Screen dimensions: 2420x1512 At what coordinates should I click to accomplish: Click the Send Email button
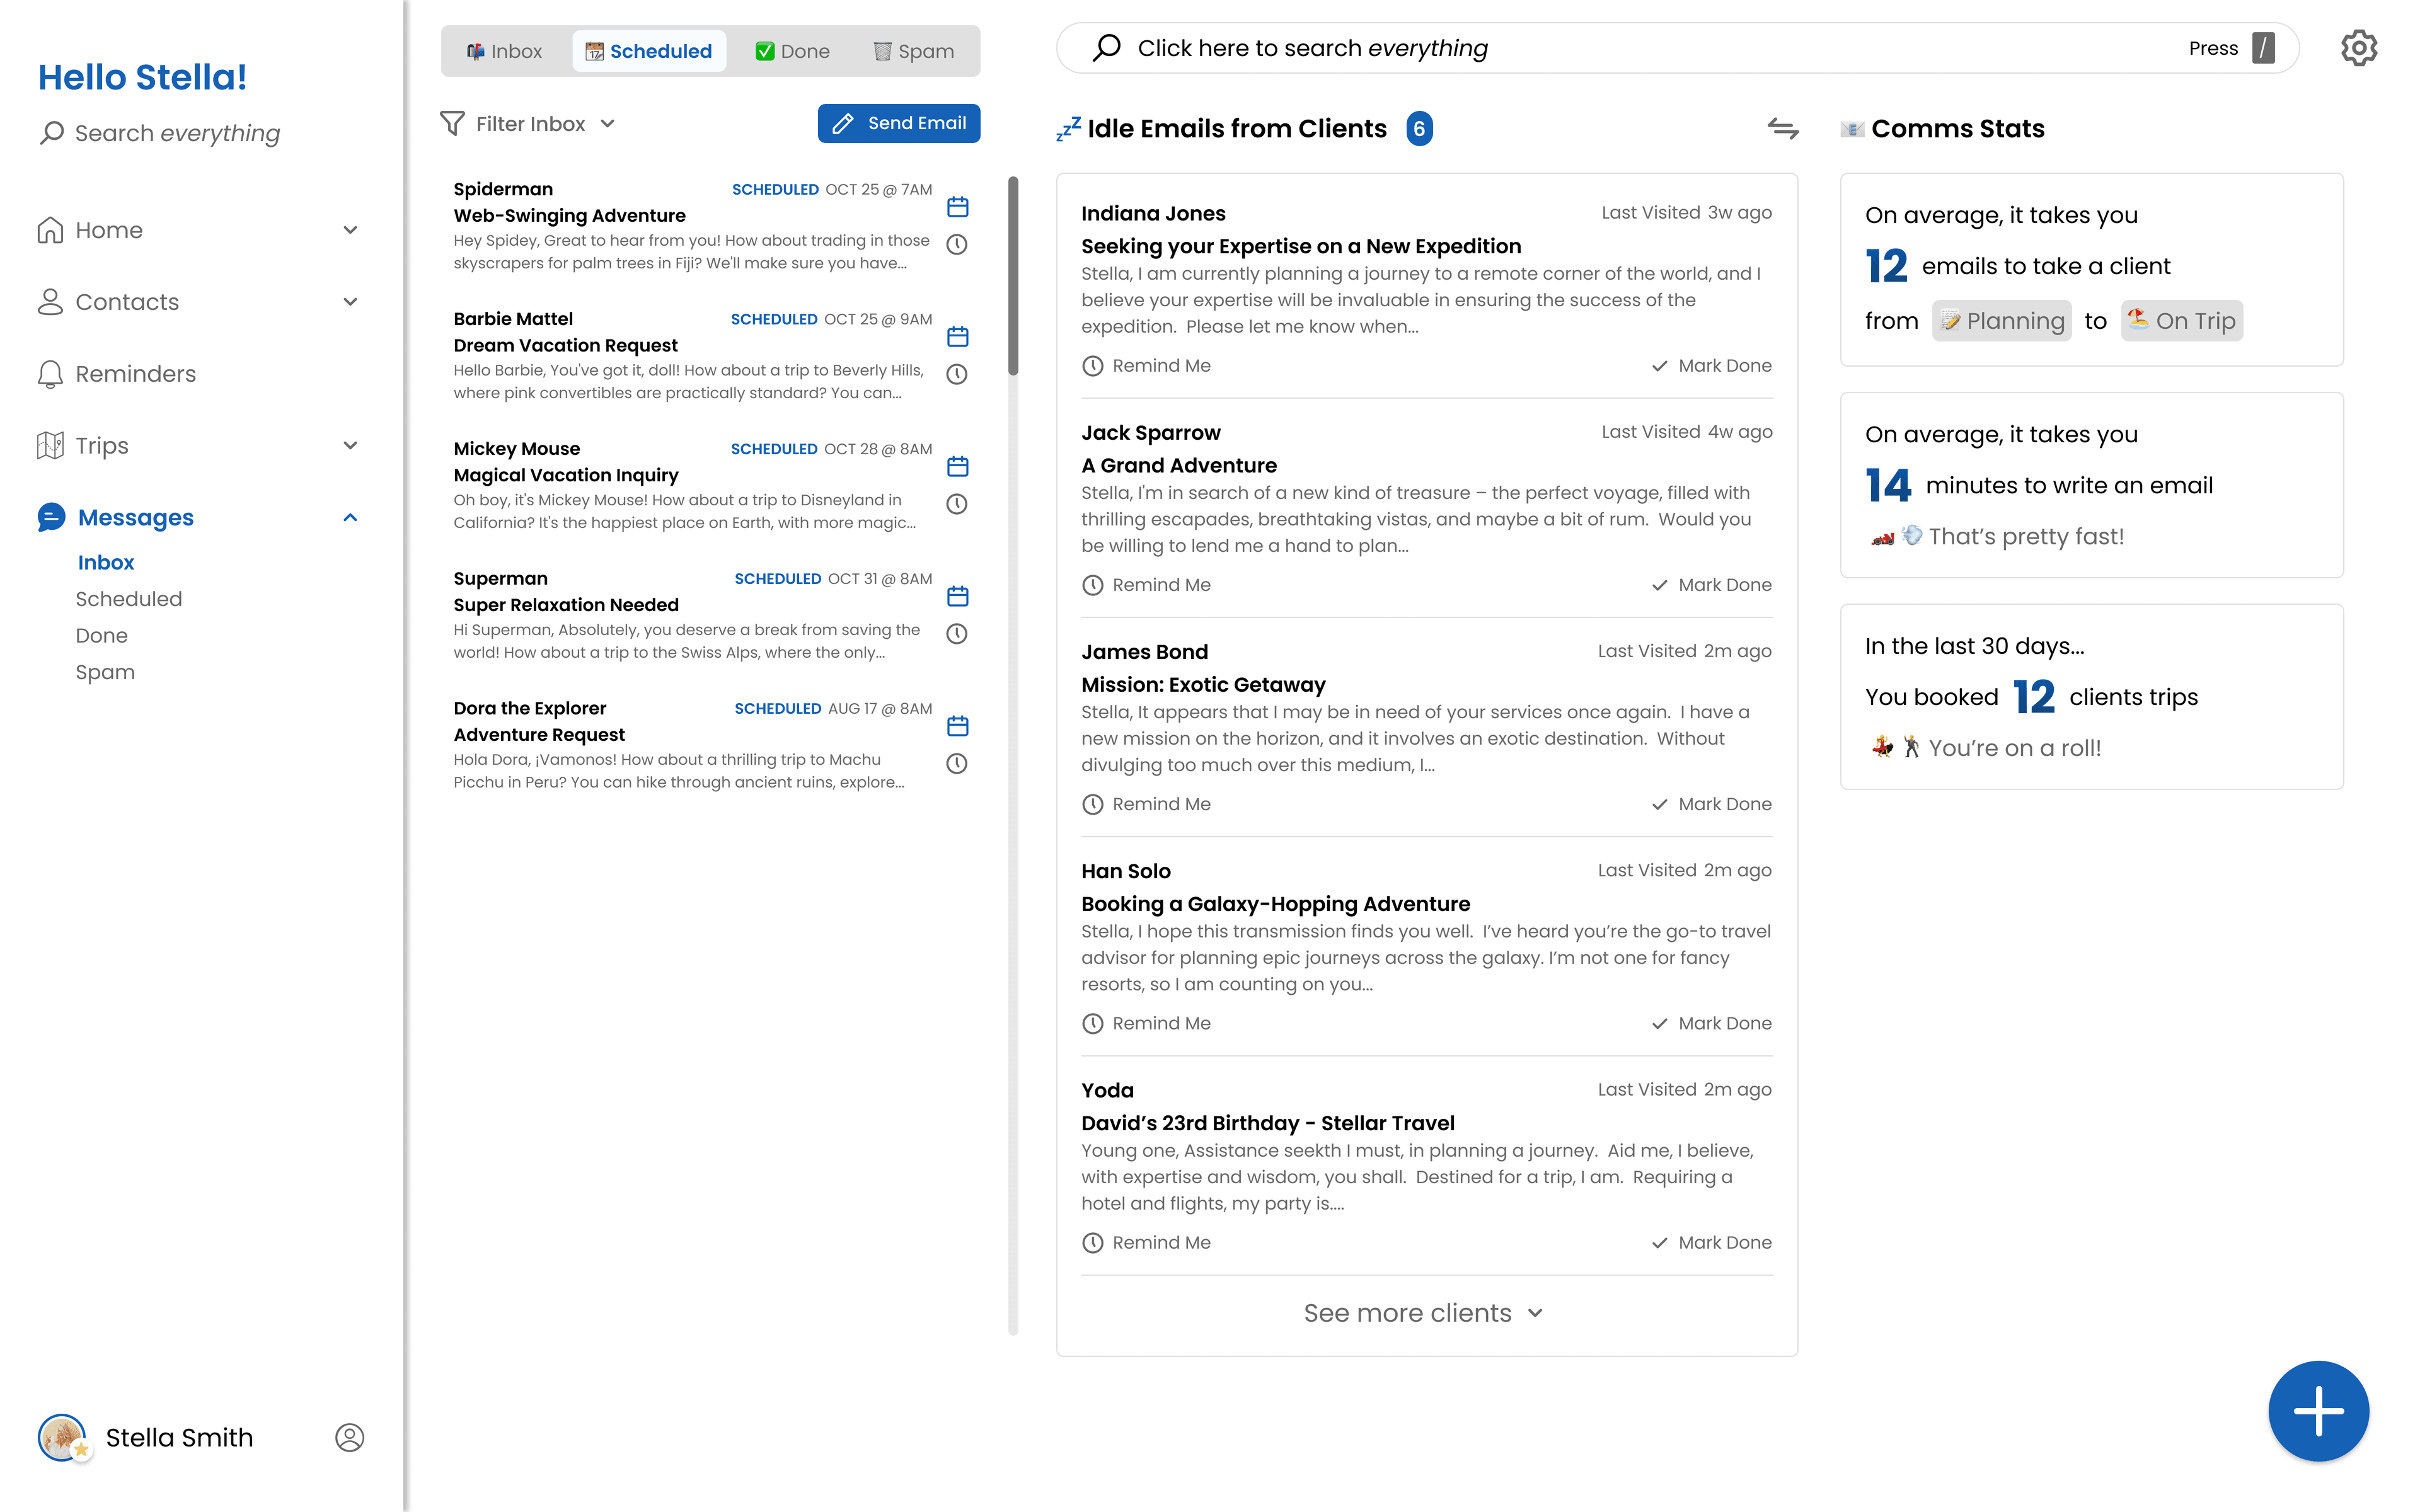[898, 123]
